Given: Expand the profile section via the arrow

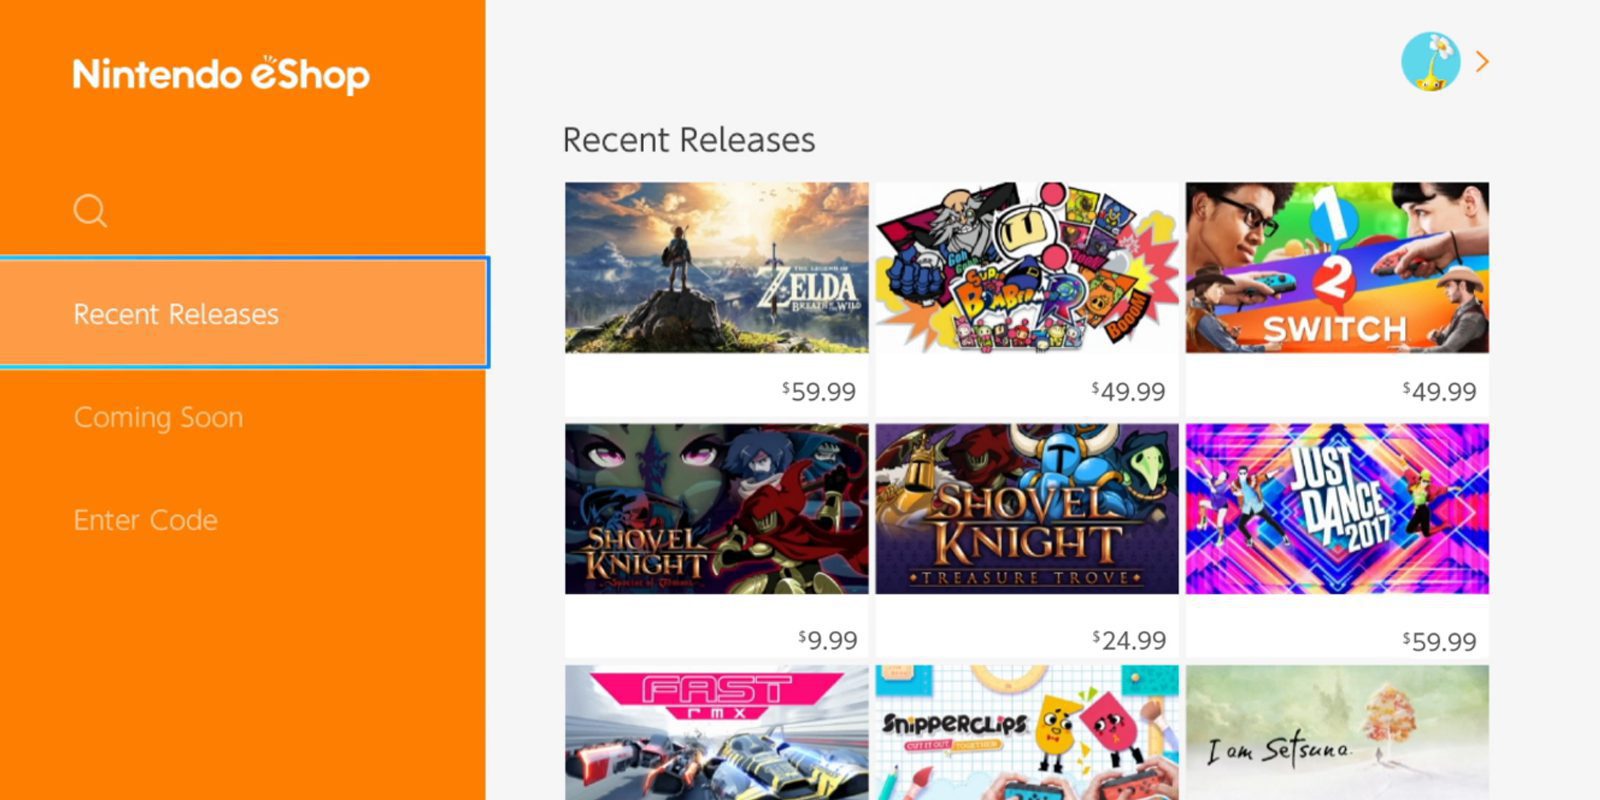Looking at the screenshot, I should [1484, 62].
